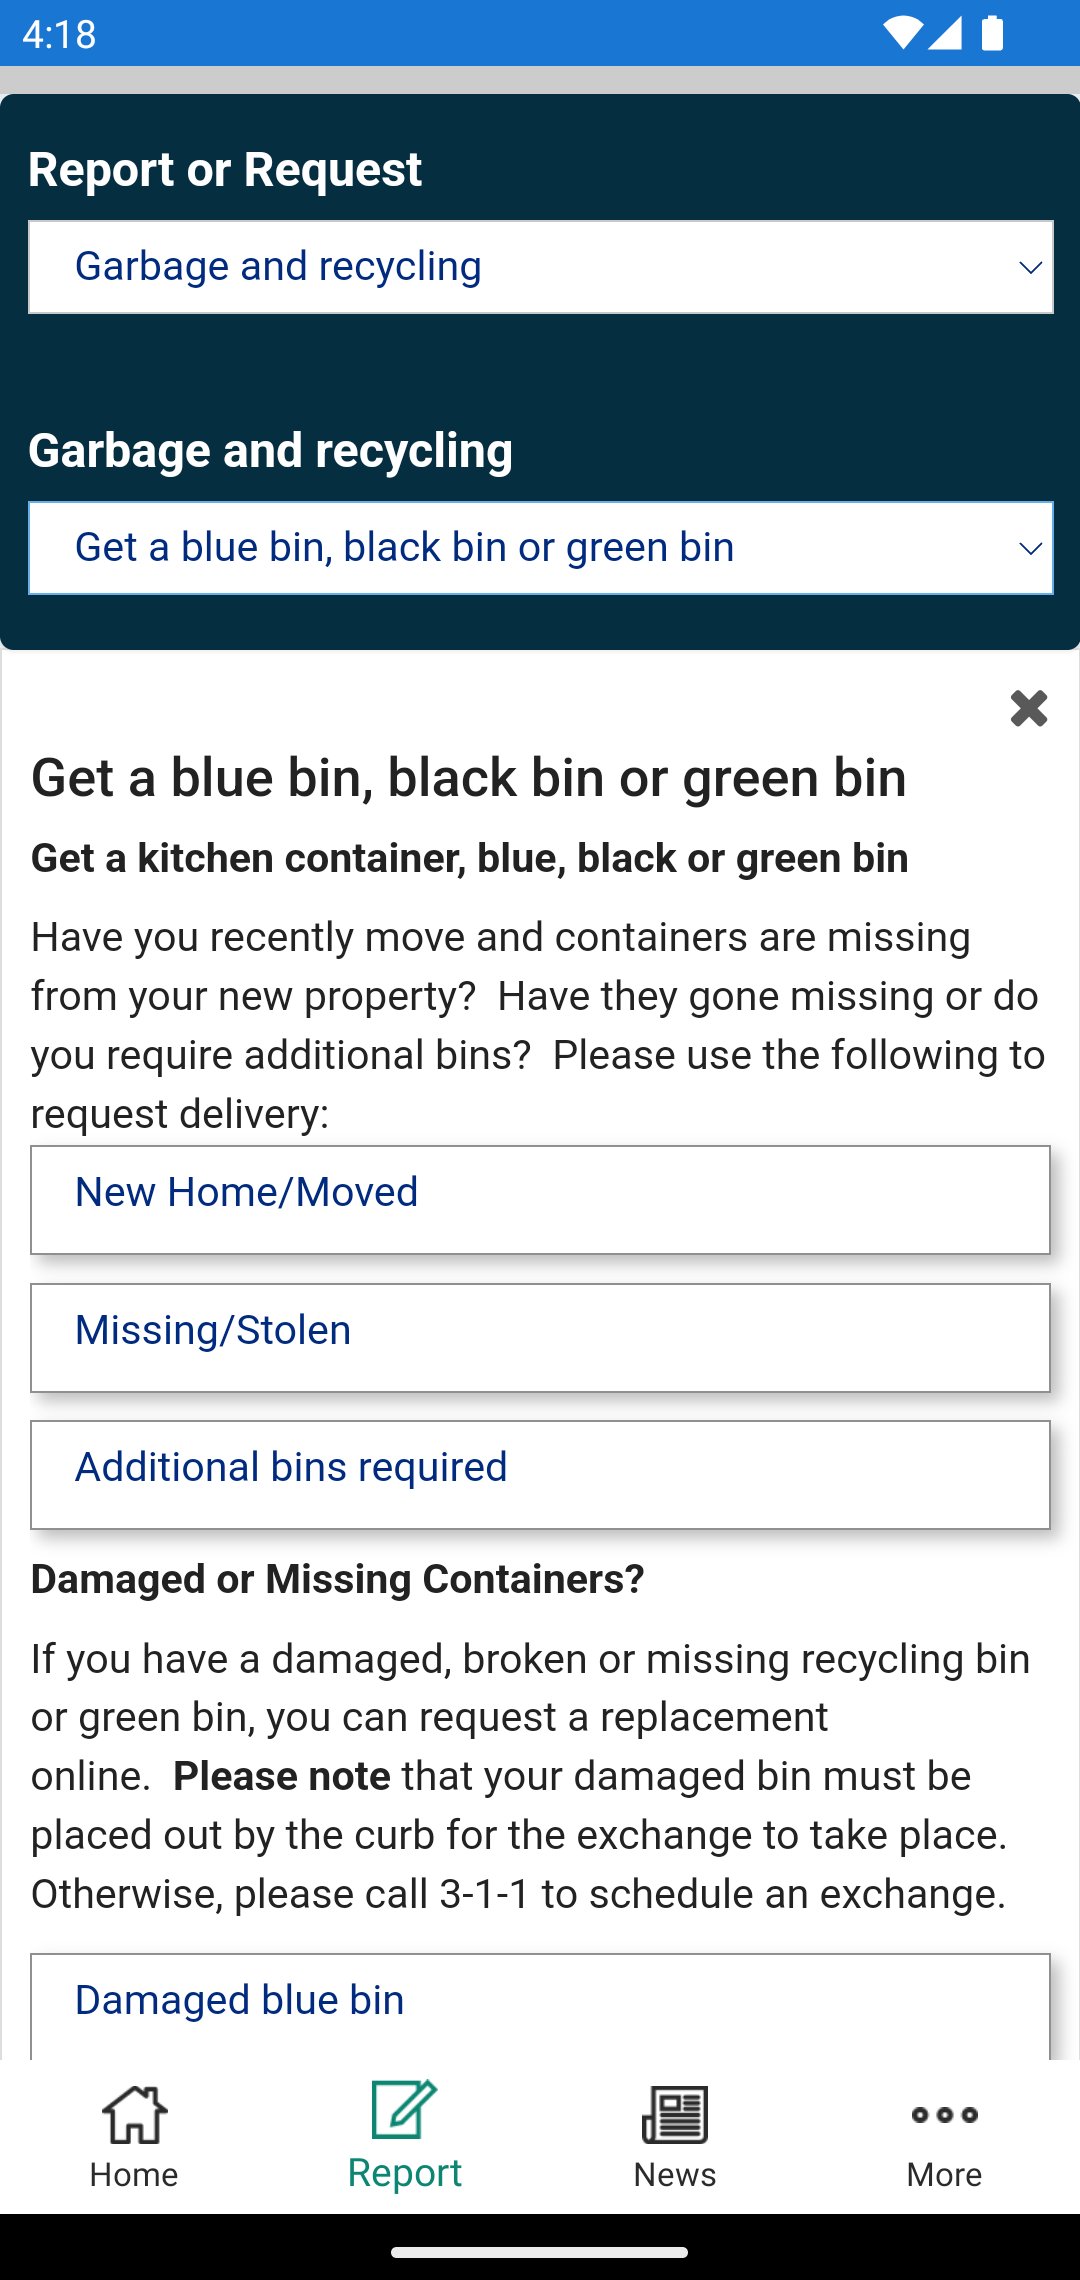Open the Damaged blue bin request
This screenshot has height=2280, width=1080.
[540, 2004]
